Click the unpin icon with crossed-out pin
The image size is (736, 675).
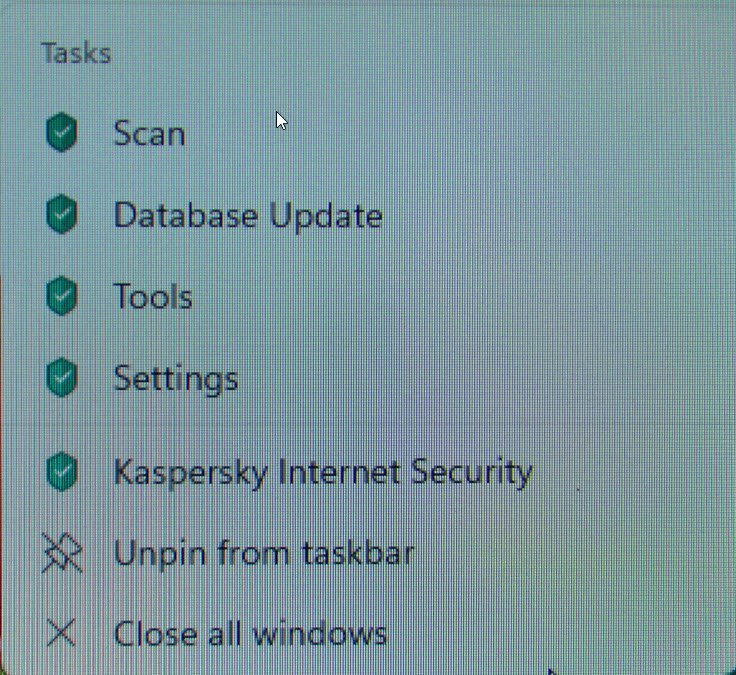(x=62, y=553)
